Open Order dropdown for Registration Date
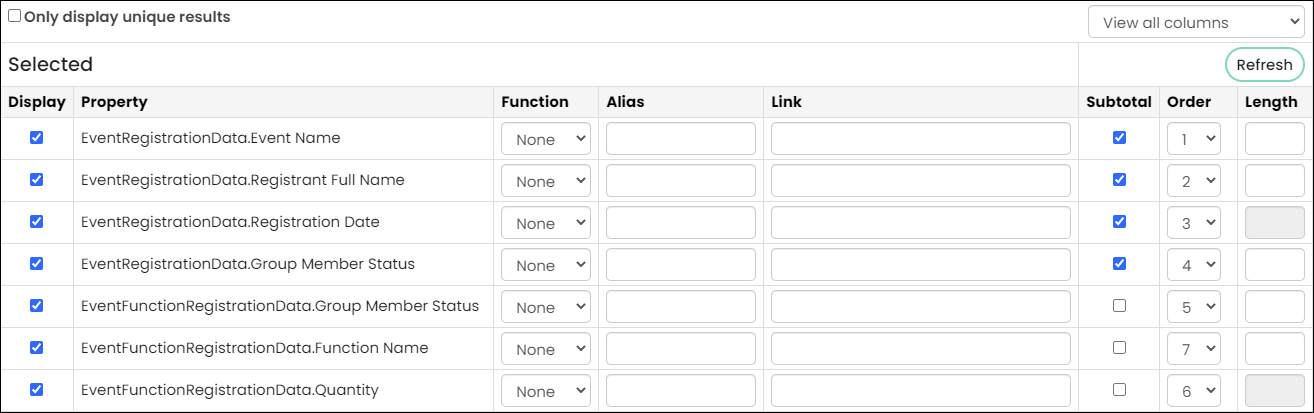Screen dimensions: 1314x413 (x=1194, y=223)
